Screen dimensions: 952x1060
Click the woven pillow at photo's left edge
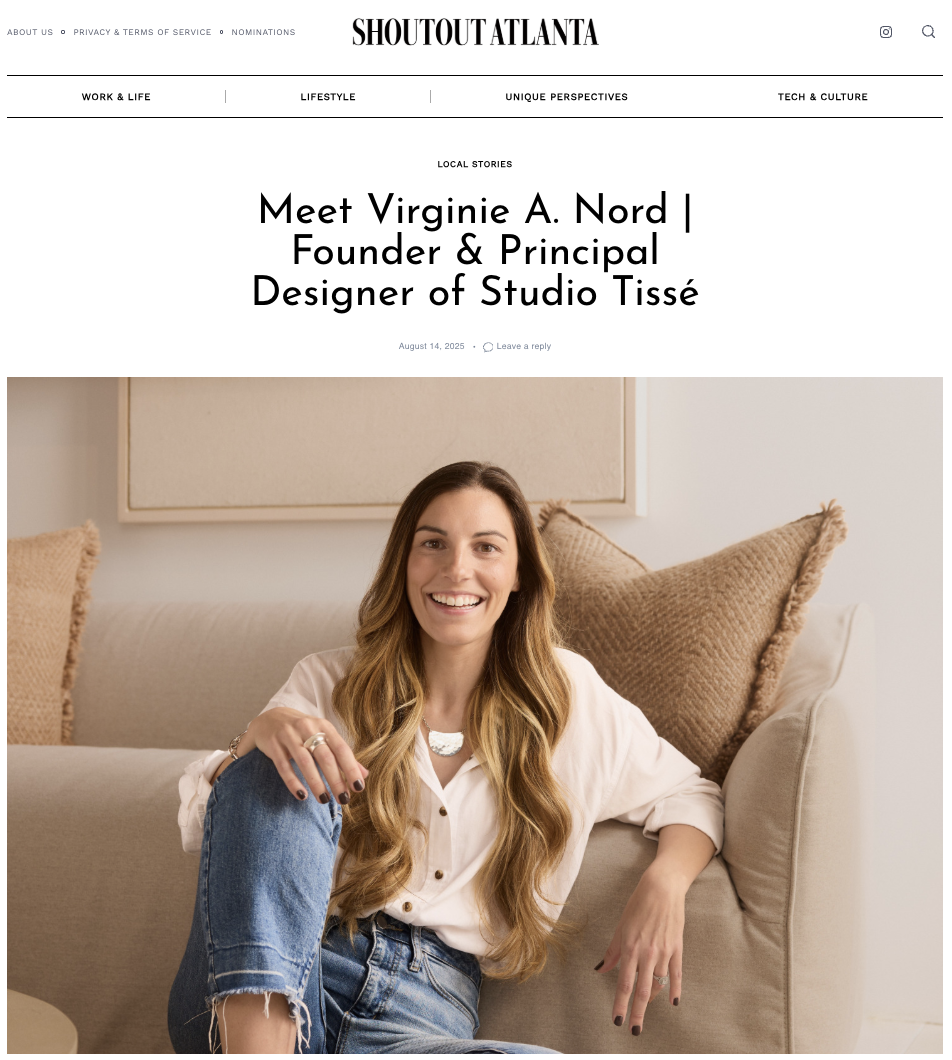click(49, 632)
